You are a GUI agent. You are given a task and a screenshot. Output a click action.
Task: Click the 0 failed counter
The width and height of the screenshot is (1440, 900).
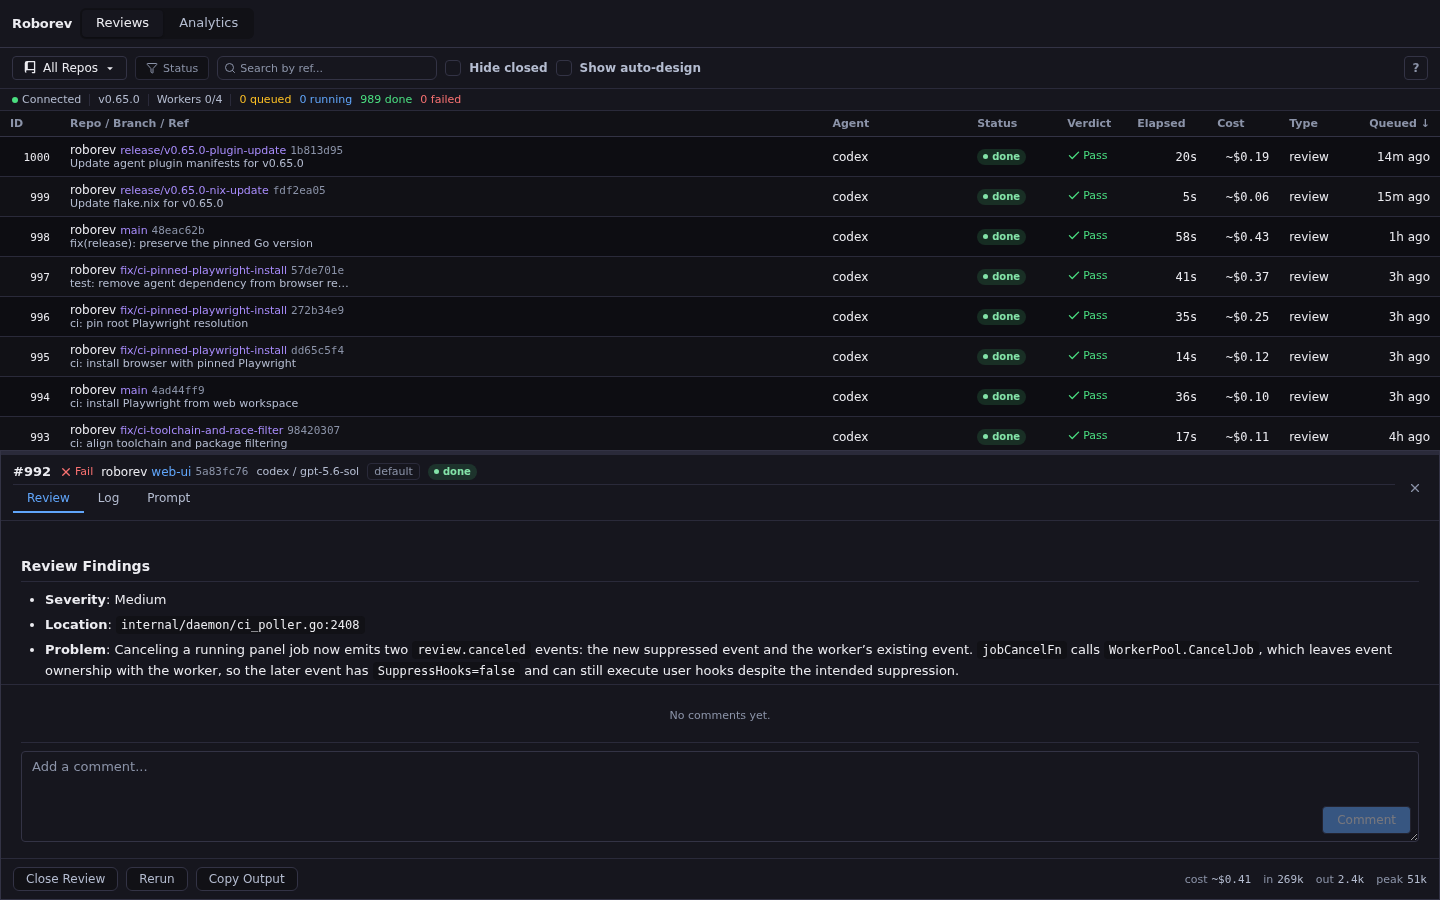point(441,100)
